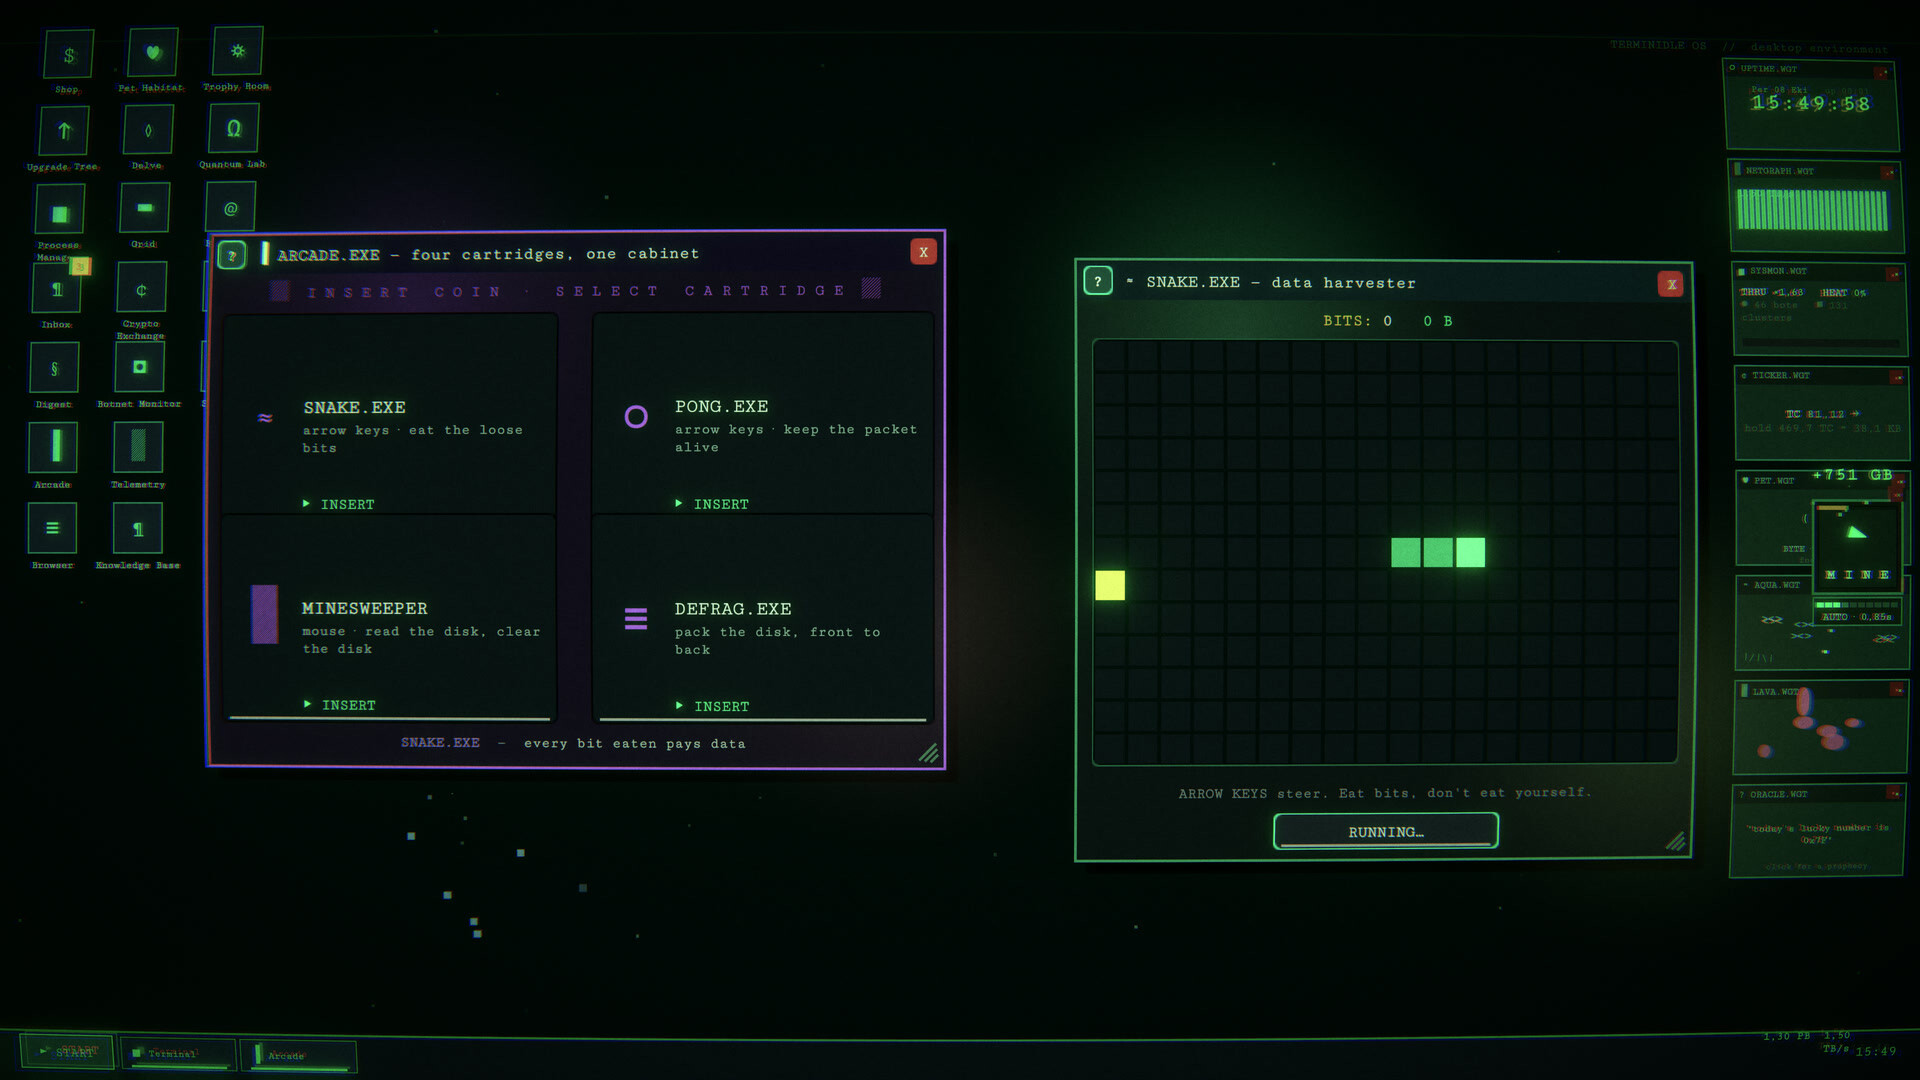The width and height of the screenshot is (1920, 1080).
Task: Insert the MINESWEEPER cartridge
Action: [340, 705]
